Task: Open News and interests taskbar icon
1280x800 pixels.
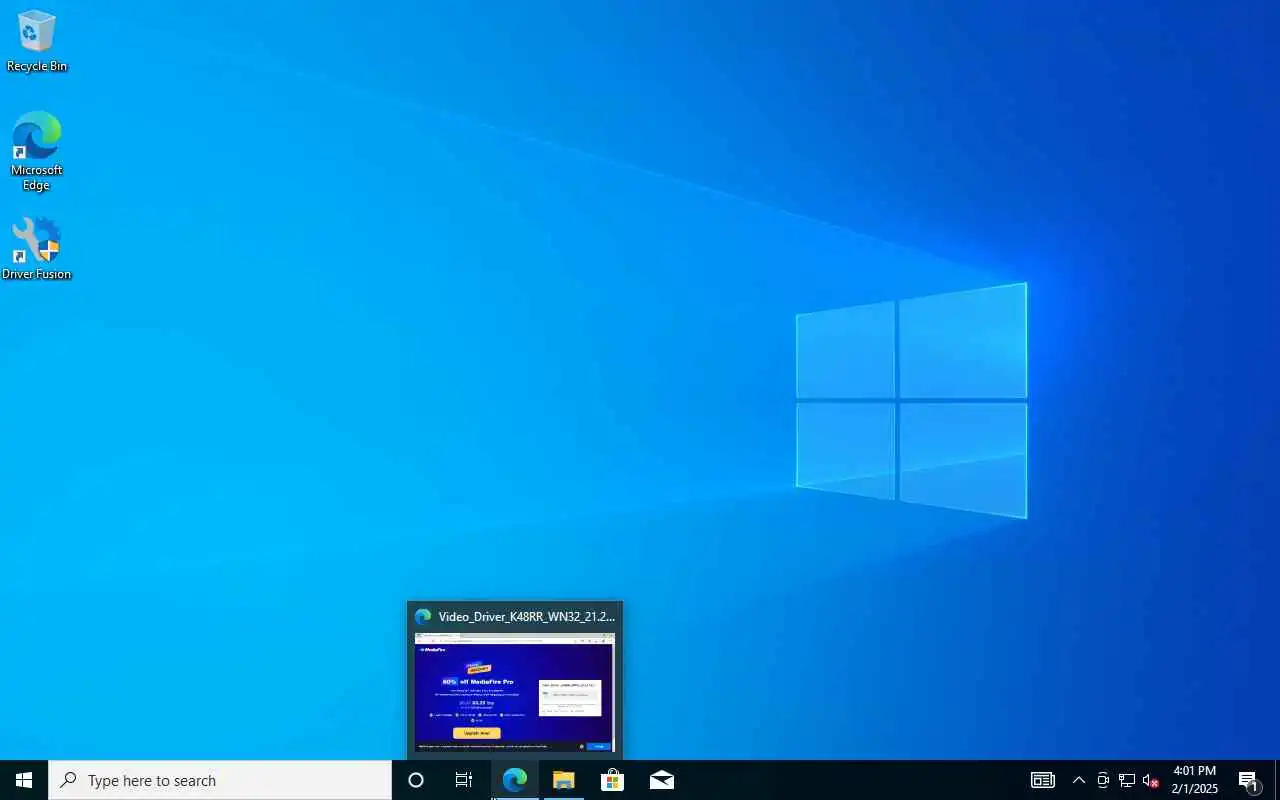Action: (x=1043, y=780)
